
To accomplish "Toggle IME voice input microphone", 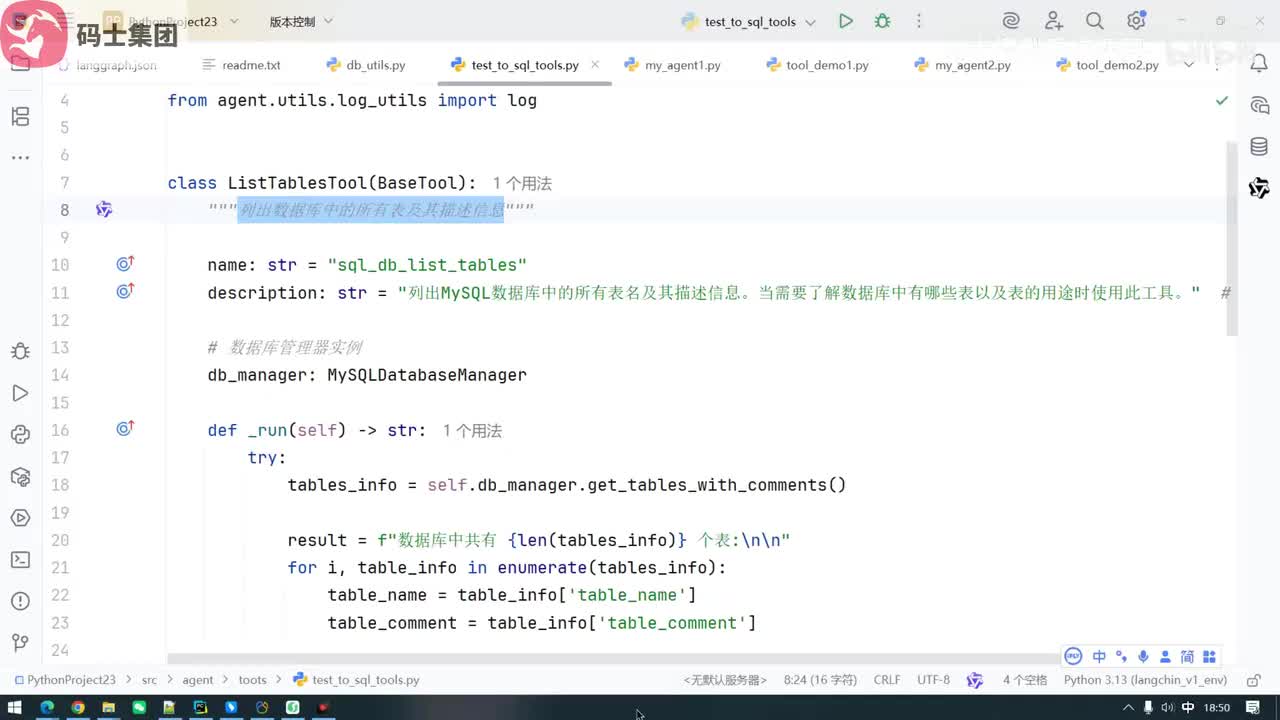I will (1143, 657).
